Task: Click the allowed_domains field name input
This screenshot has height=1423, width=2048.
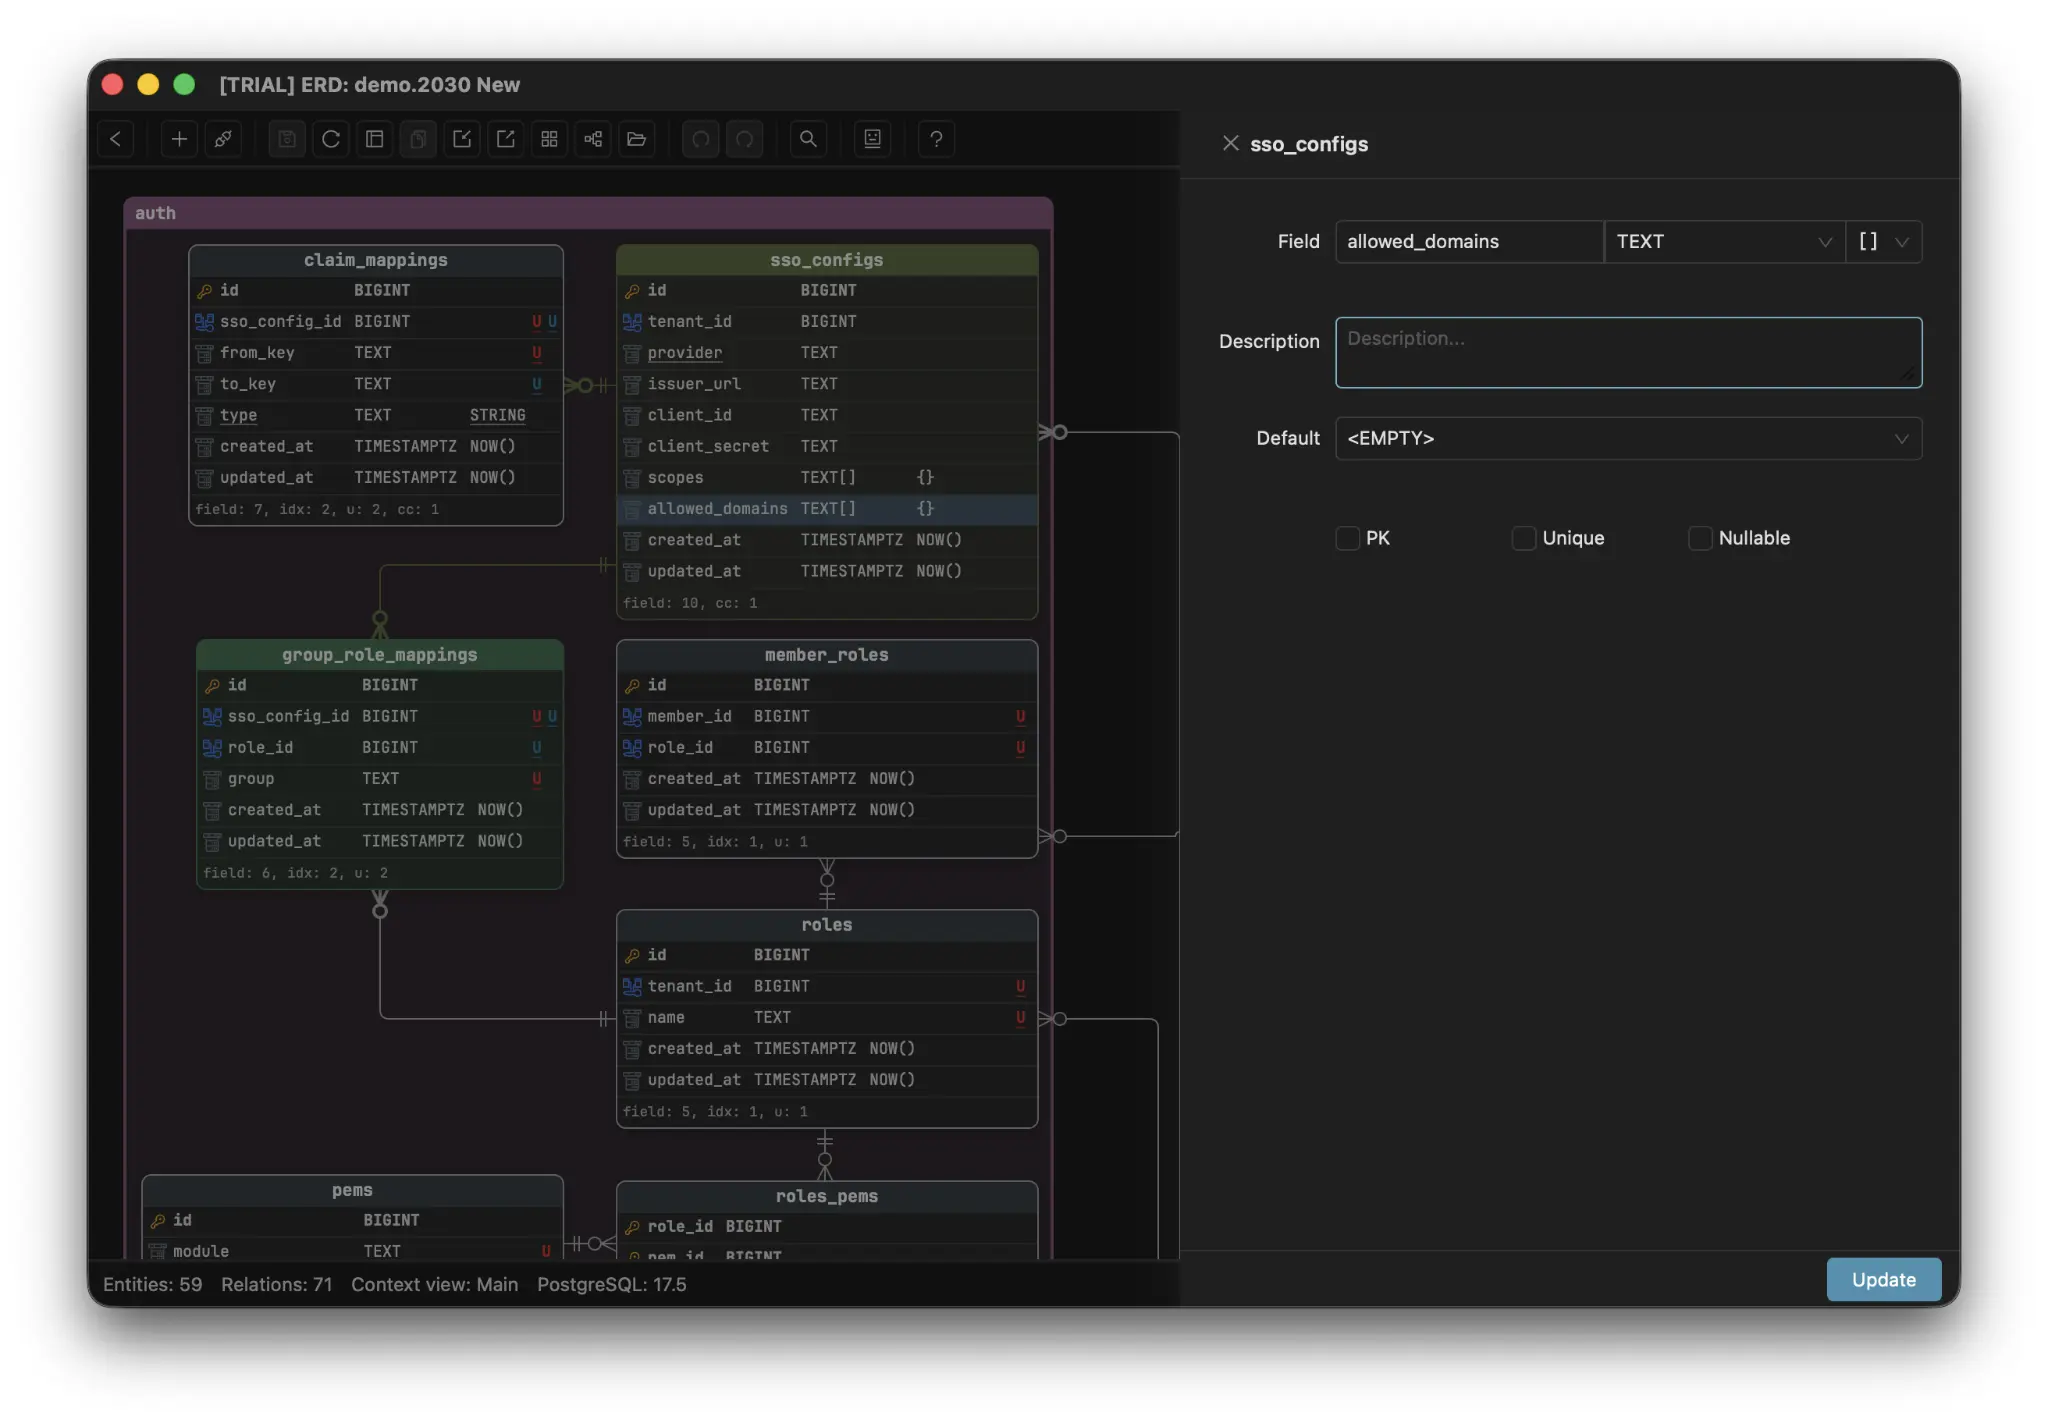Action: tap(1469, 242)
